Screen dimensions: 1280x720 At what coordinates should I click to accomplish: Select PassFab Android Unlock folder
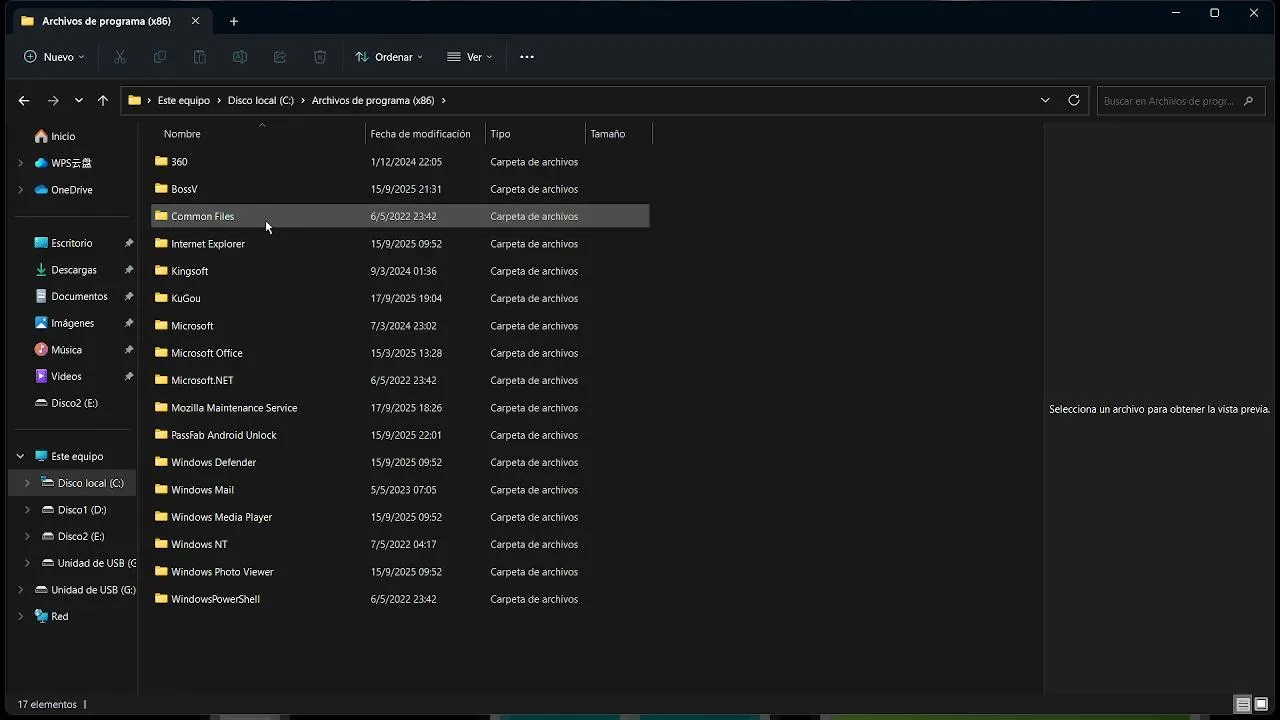(x=400, y=435)
